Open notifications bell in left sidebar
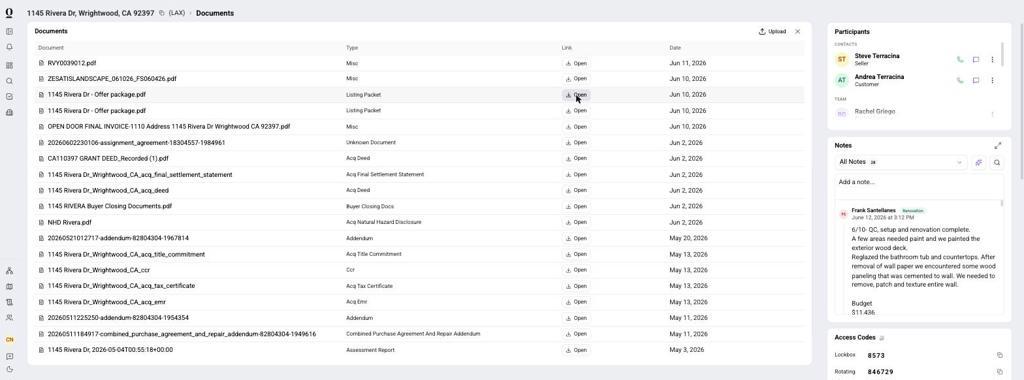Screen dimensions: 1024x380 pos(9,47)
